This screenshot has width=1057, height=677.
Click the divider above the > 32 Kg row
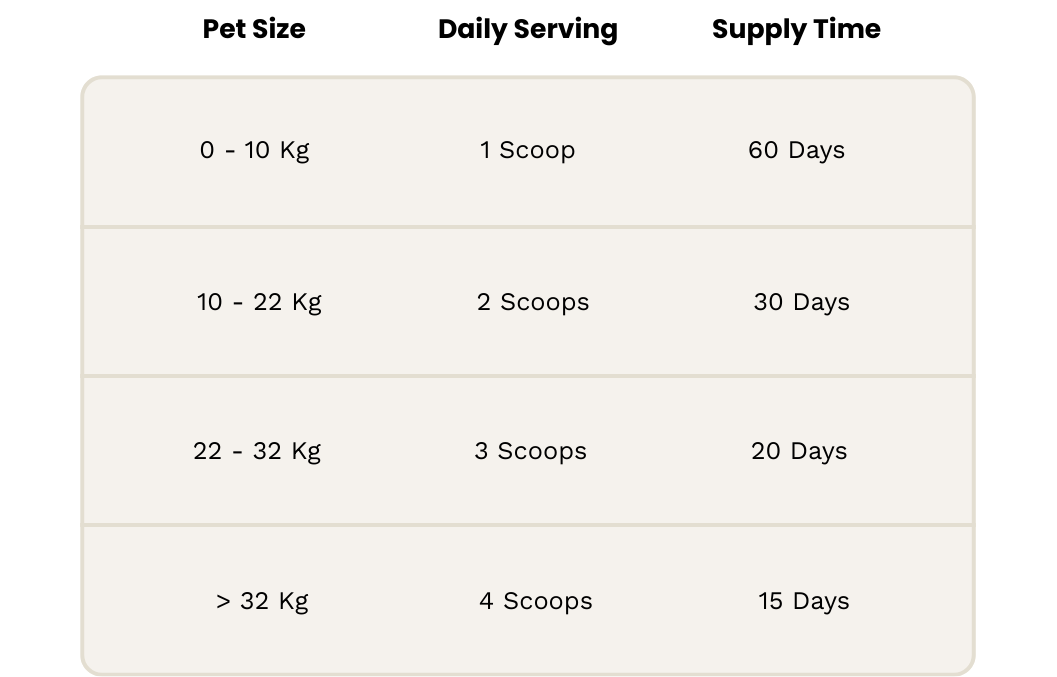click(x=527, y=524)
